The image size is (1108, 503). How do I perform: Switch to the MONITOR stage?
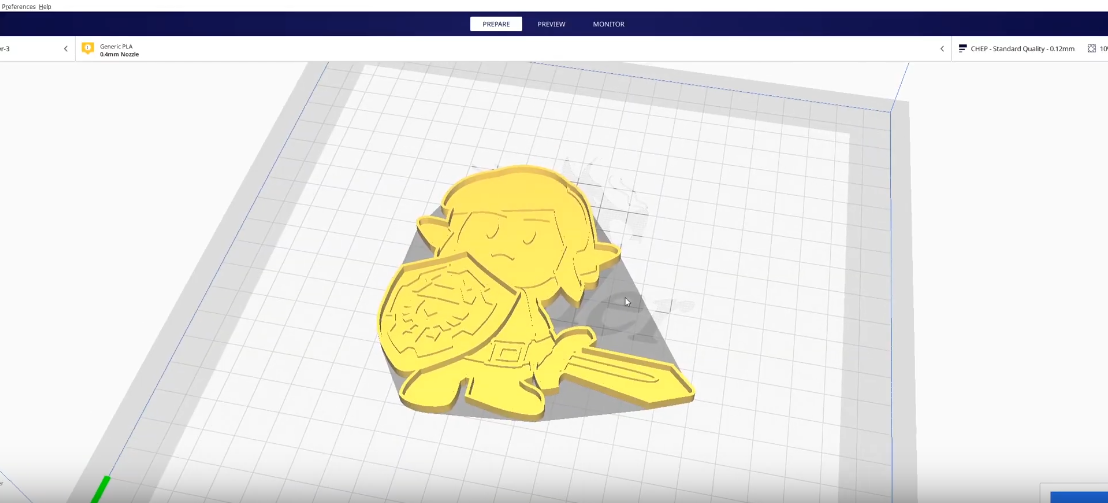point(608,24)
